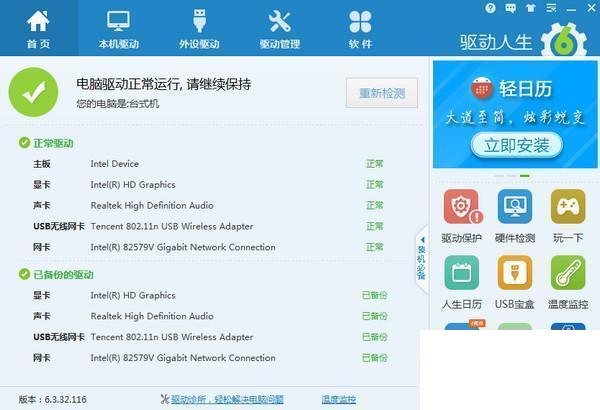600x410 pixels.
Task: Expand the 装机必备 side panel arrow
Action: pos(422,260)
